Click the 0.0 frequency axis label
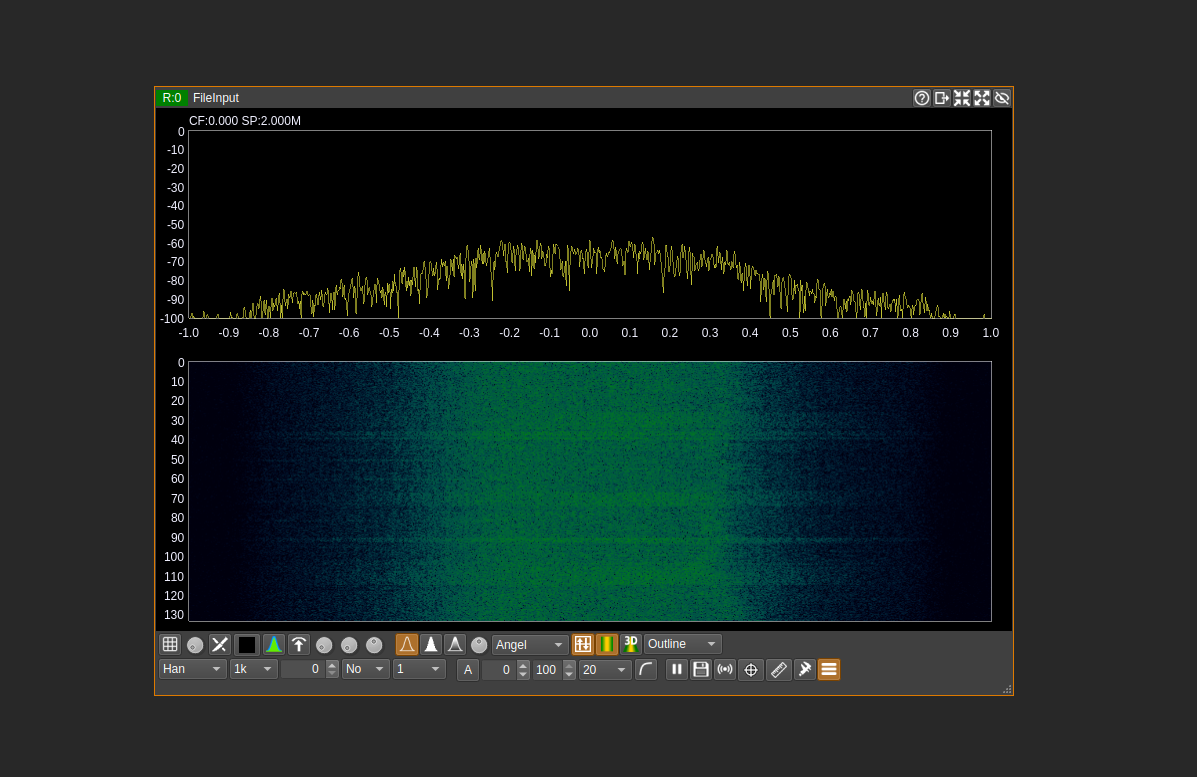This screenshot has width=1197, height=777. click(x=589, y=333)
